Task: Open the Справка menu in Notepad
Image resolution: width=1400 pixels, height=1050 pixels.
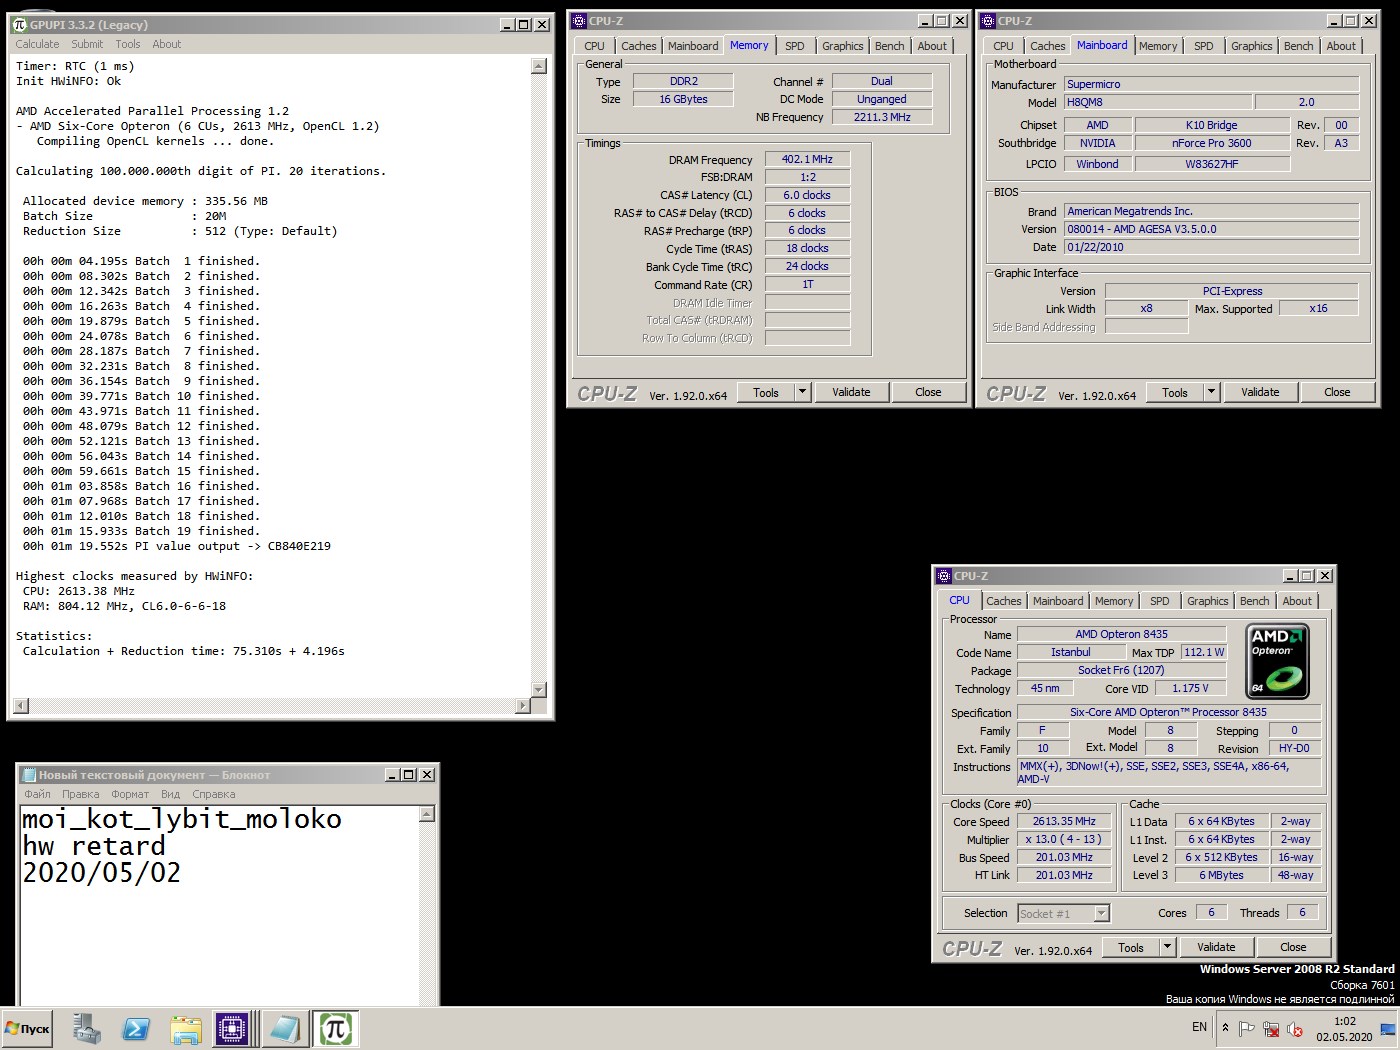Action: [214, 794]
